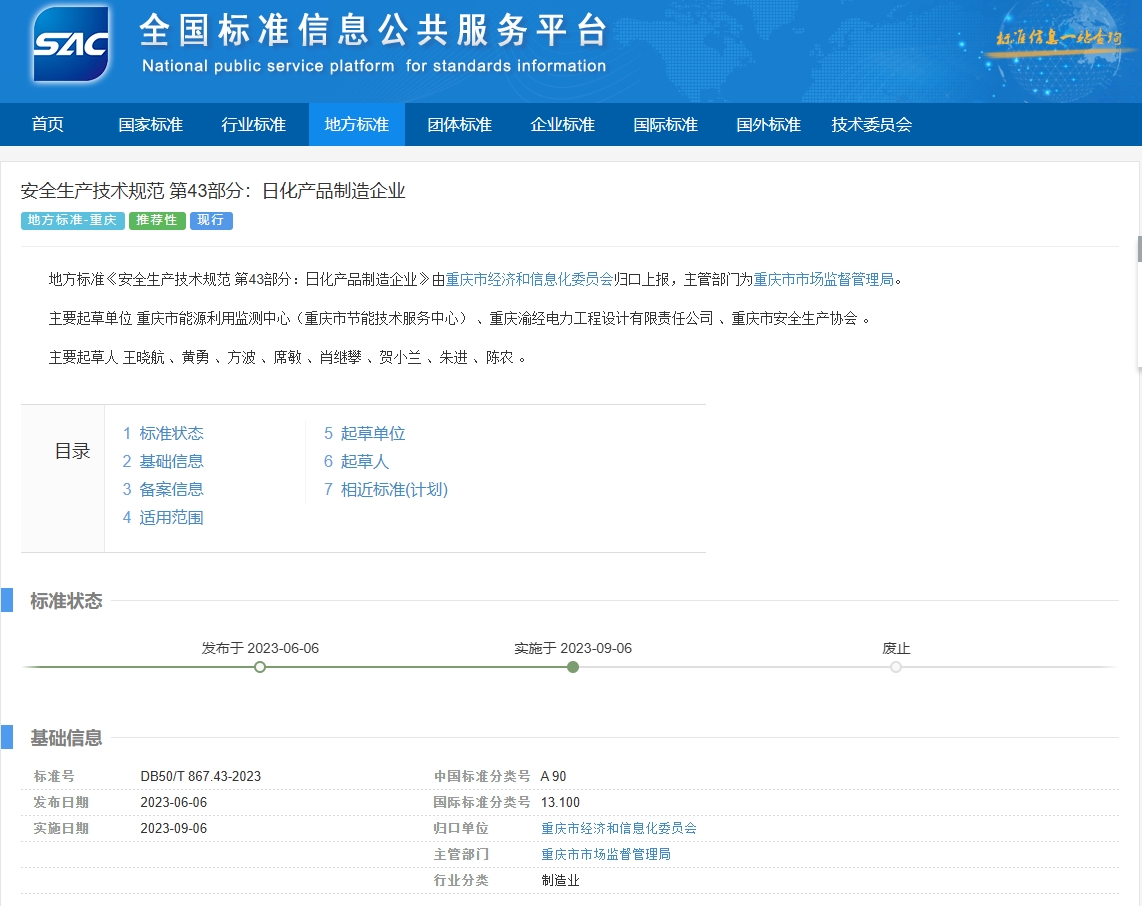Jump to 标准状态 via the contents list

click(x=173, y=433)
